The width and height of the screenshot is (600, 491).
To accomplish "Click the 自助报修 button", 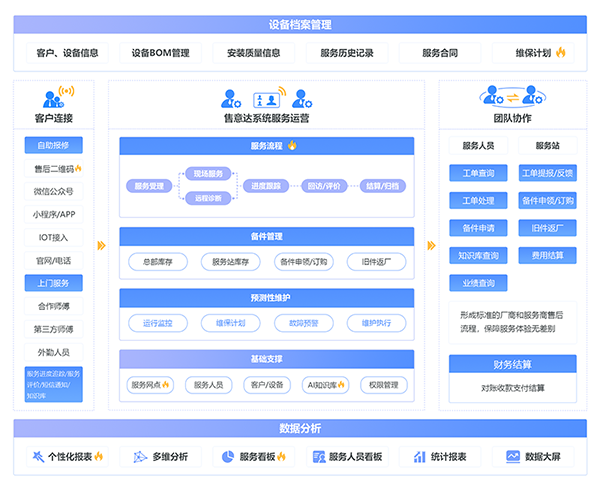I will pos(54,145).
